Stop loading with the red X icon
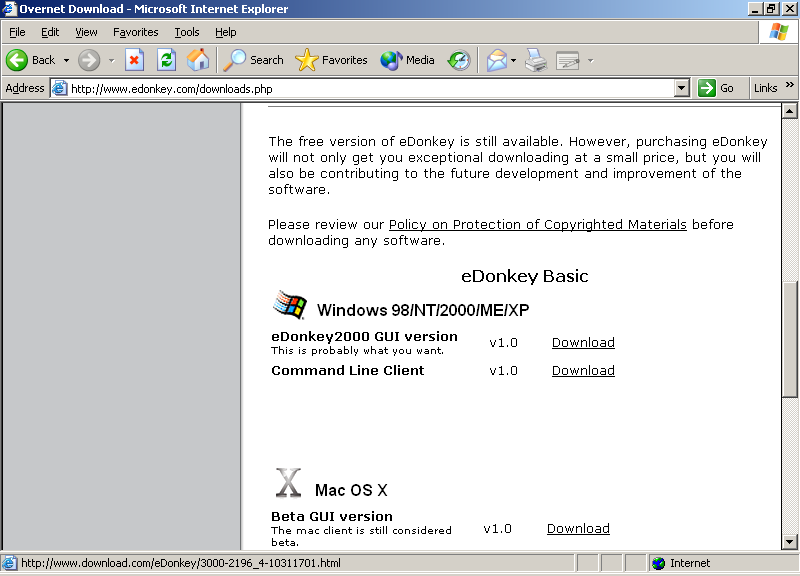This screenshot has height=576, width=800. coord(134,60)
